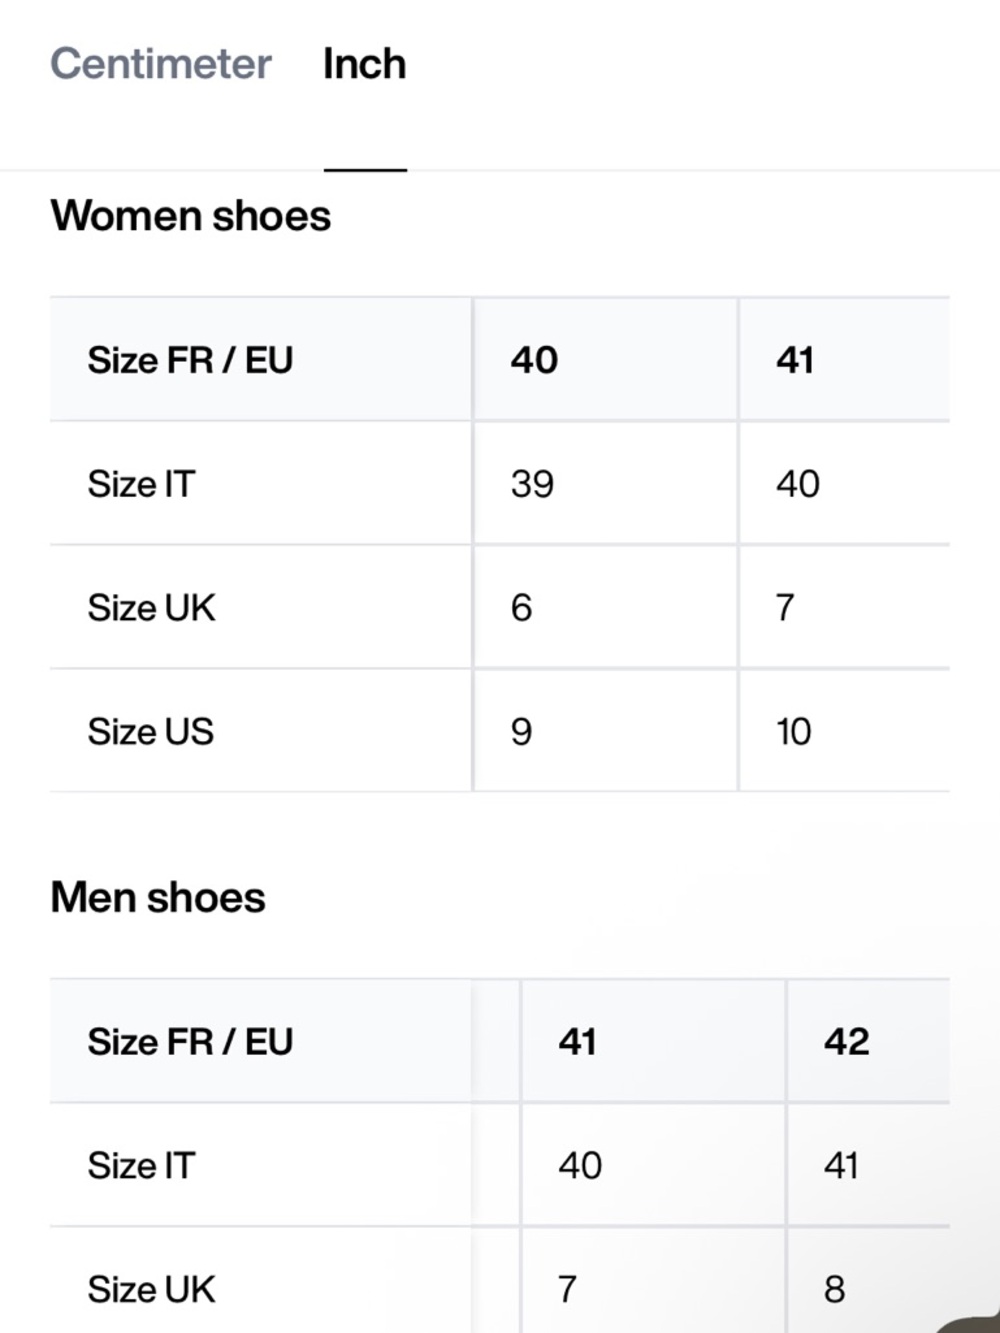Select the Inch tab
The image size is (1000, 1333).
(x=364, y=64)
